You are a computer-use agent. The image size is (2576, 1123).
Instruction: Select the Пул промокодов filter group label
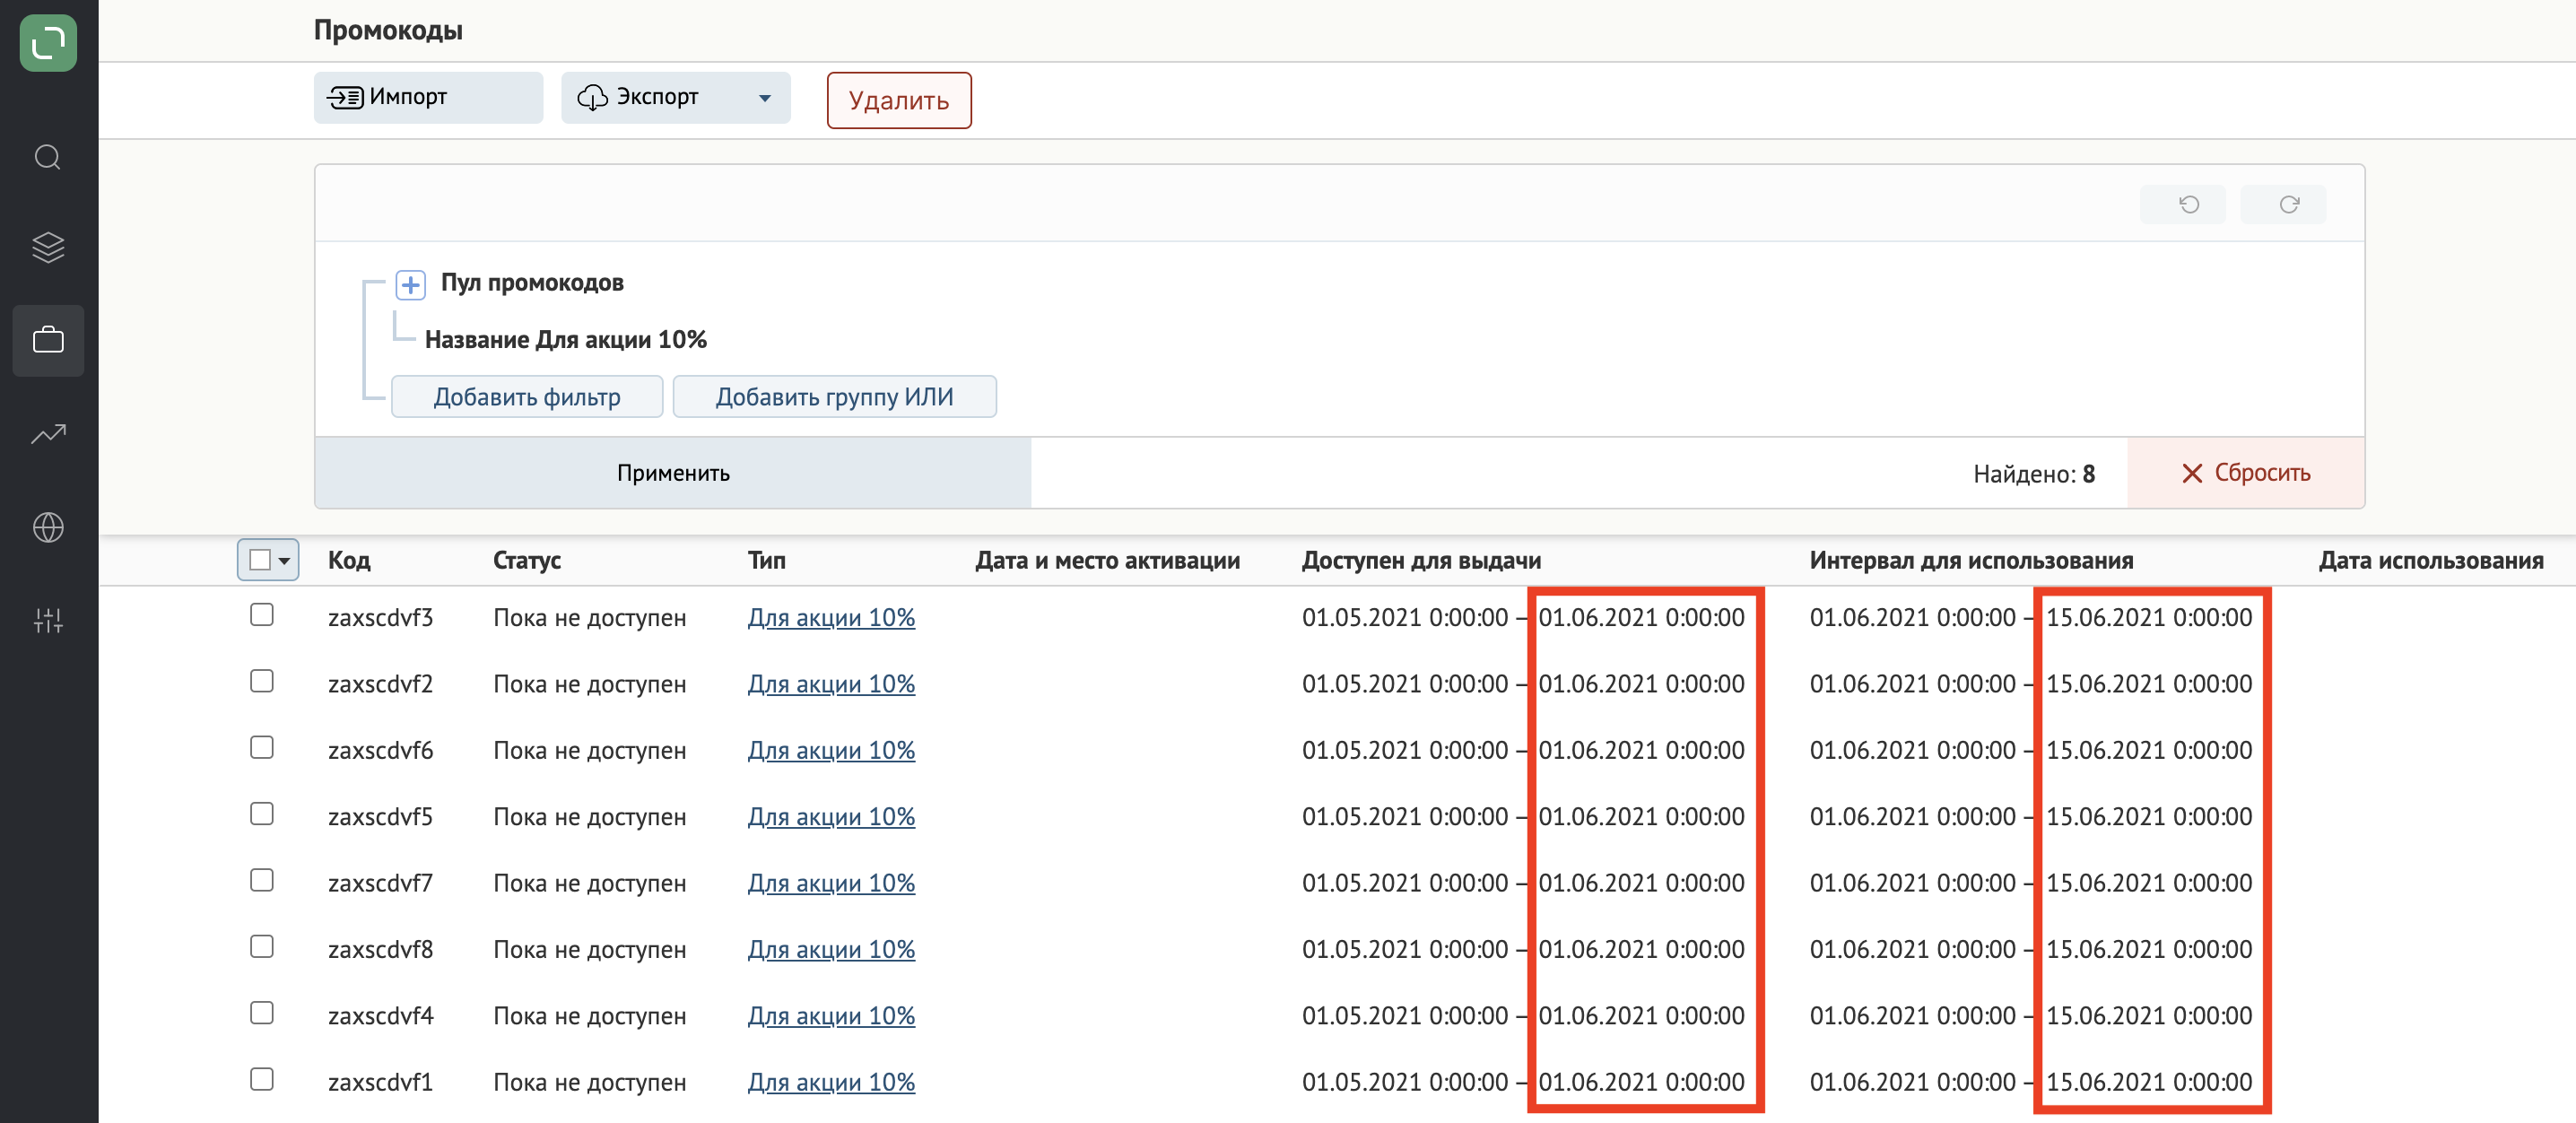pyautogui.click(x=532, y=283)
